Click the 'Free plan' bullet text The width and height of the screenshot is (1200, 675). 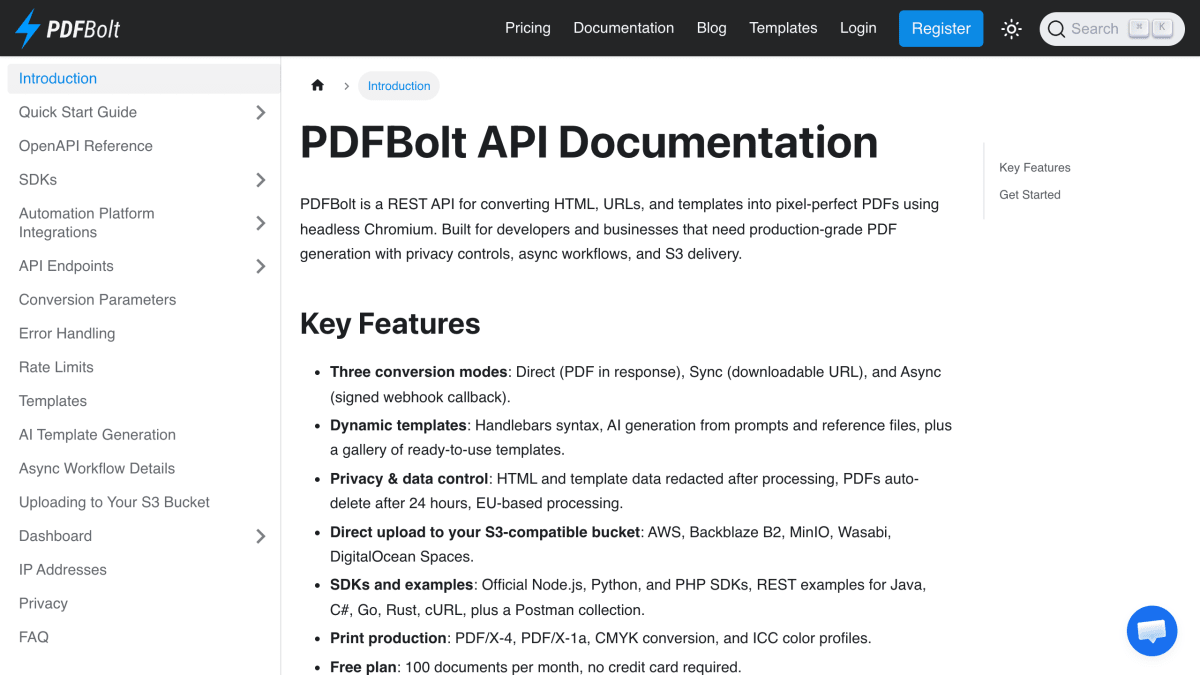click(363, 667)
